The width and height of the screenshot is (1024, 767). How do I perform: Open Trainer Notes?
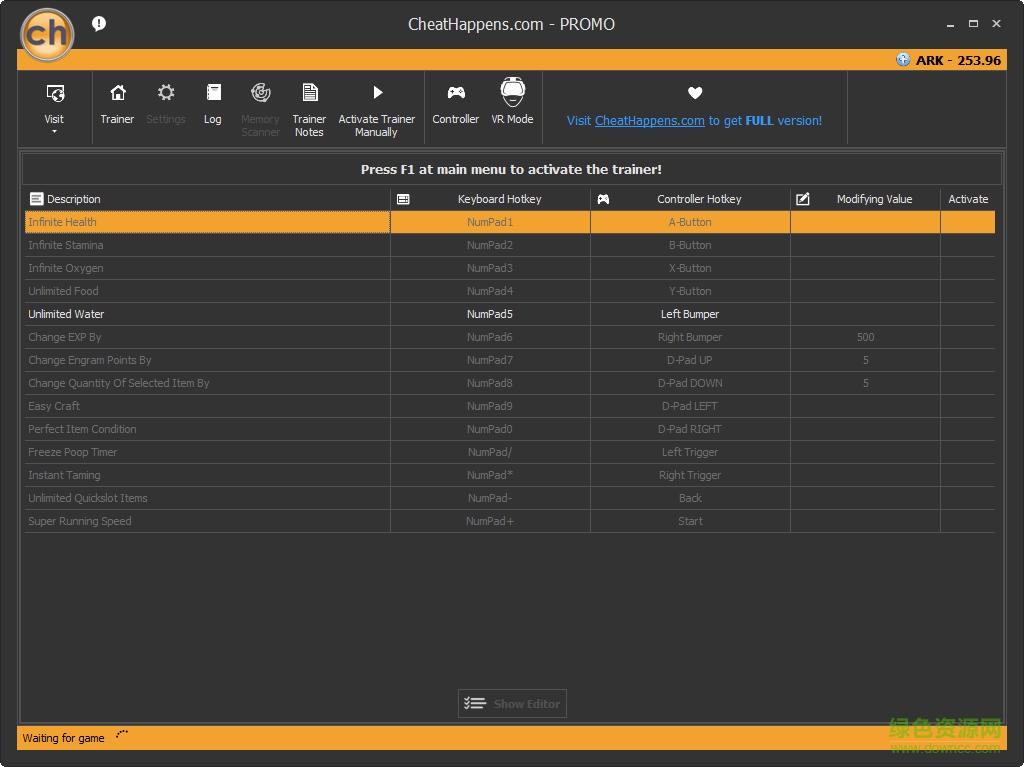click(309, 94)
